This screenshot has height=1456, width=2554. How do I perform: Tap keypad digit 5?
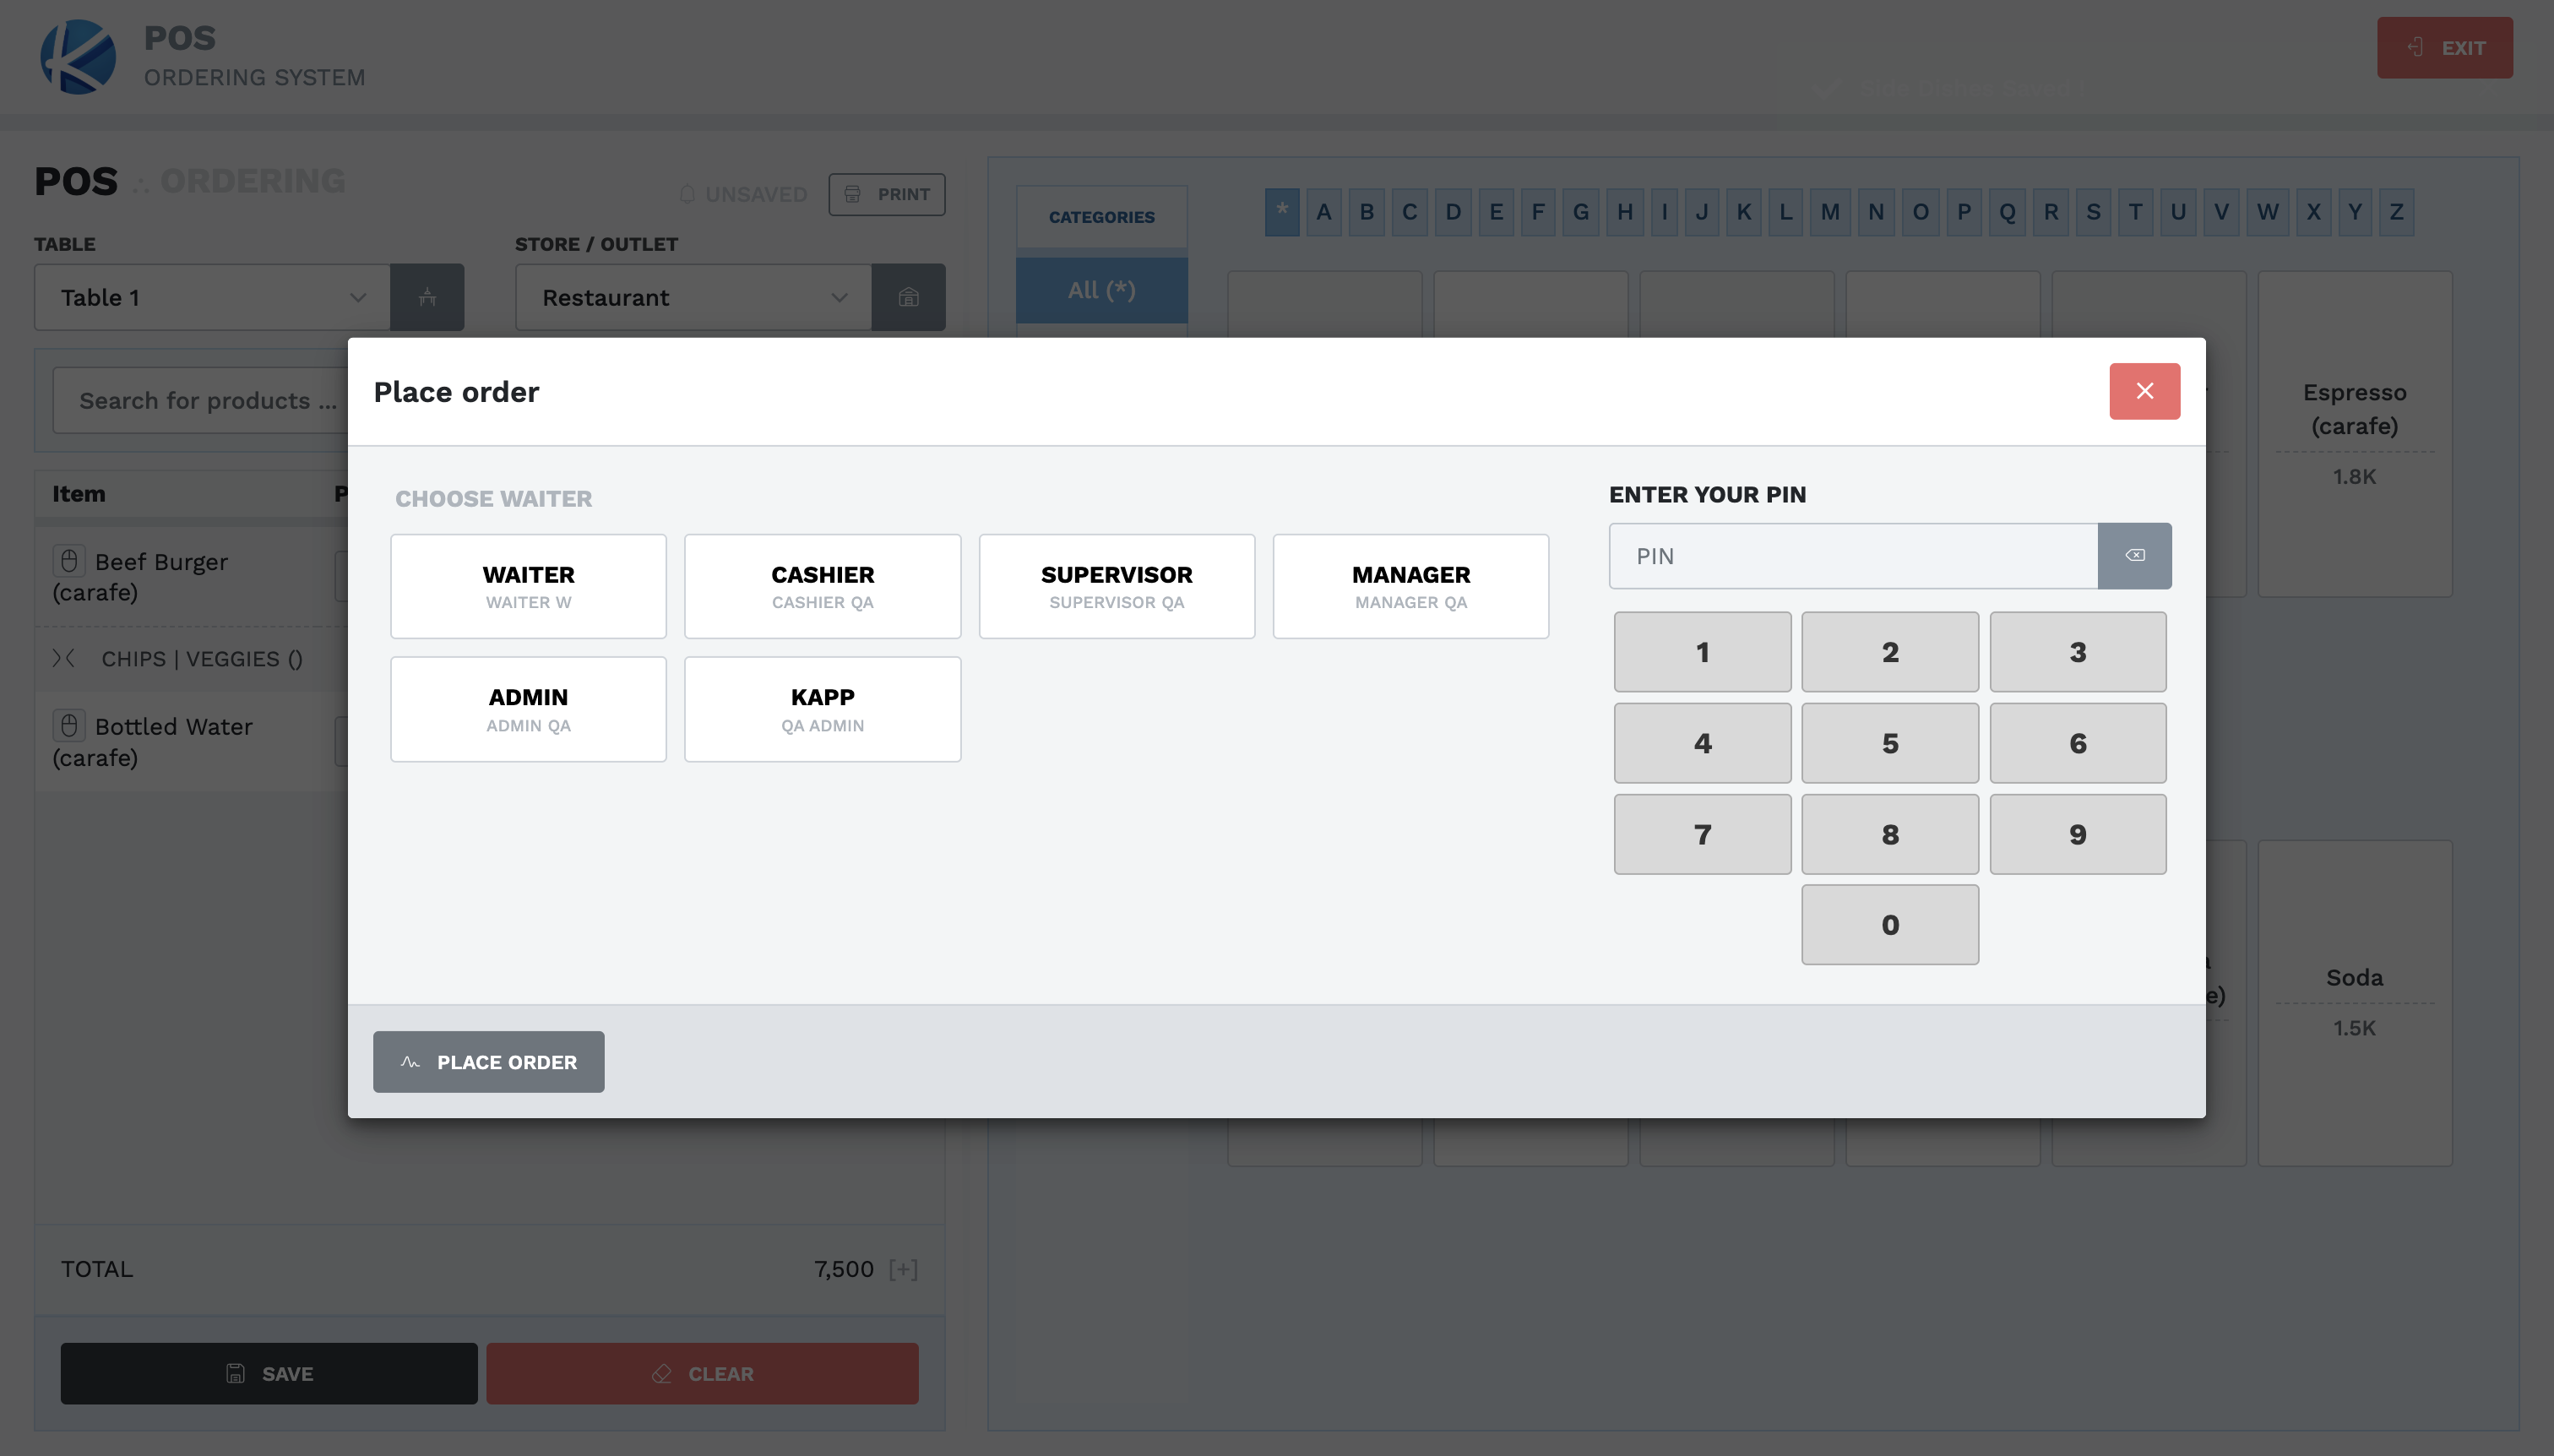(1890, 743)
